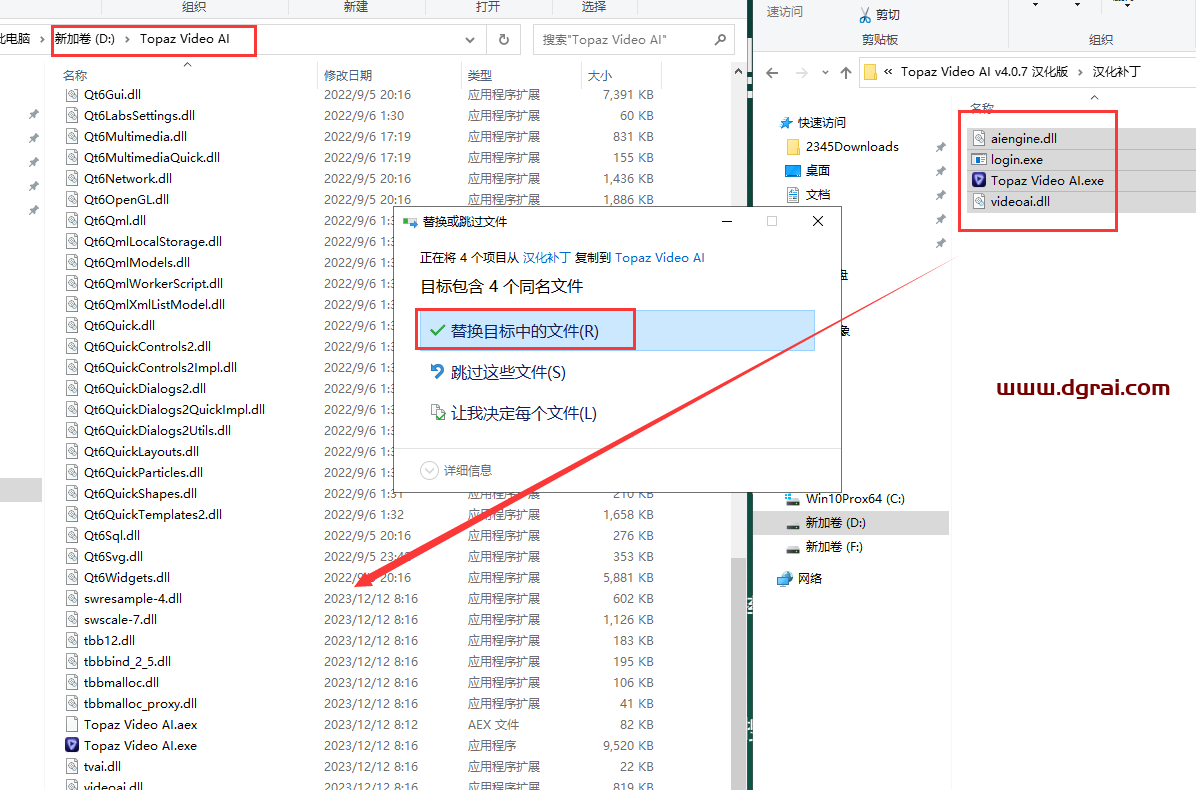The width and height of the screenshot is (1196, 790).
Task: Select Qt6Sql.dll file icon
Action: click(x=72, y=535)
